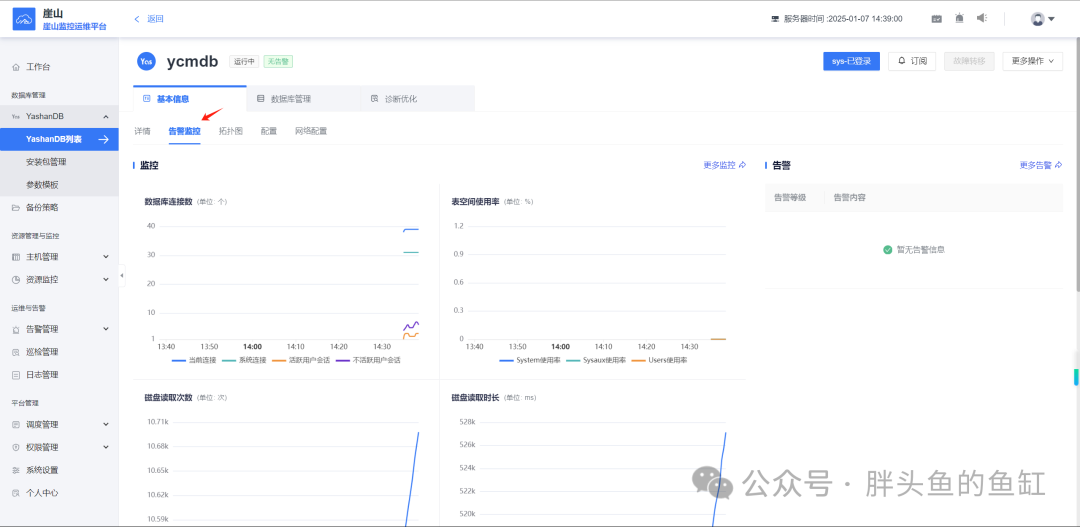Toggle the speaker sound icon in header
Screen dimensions: 1080x527
pos(982,19)
